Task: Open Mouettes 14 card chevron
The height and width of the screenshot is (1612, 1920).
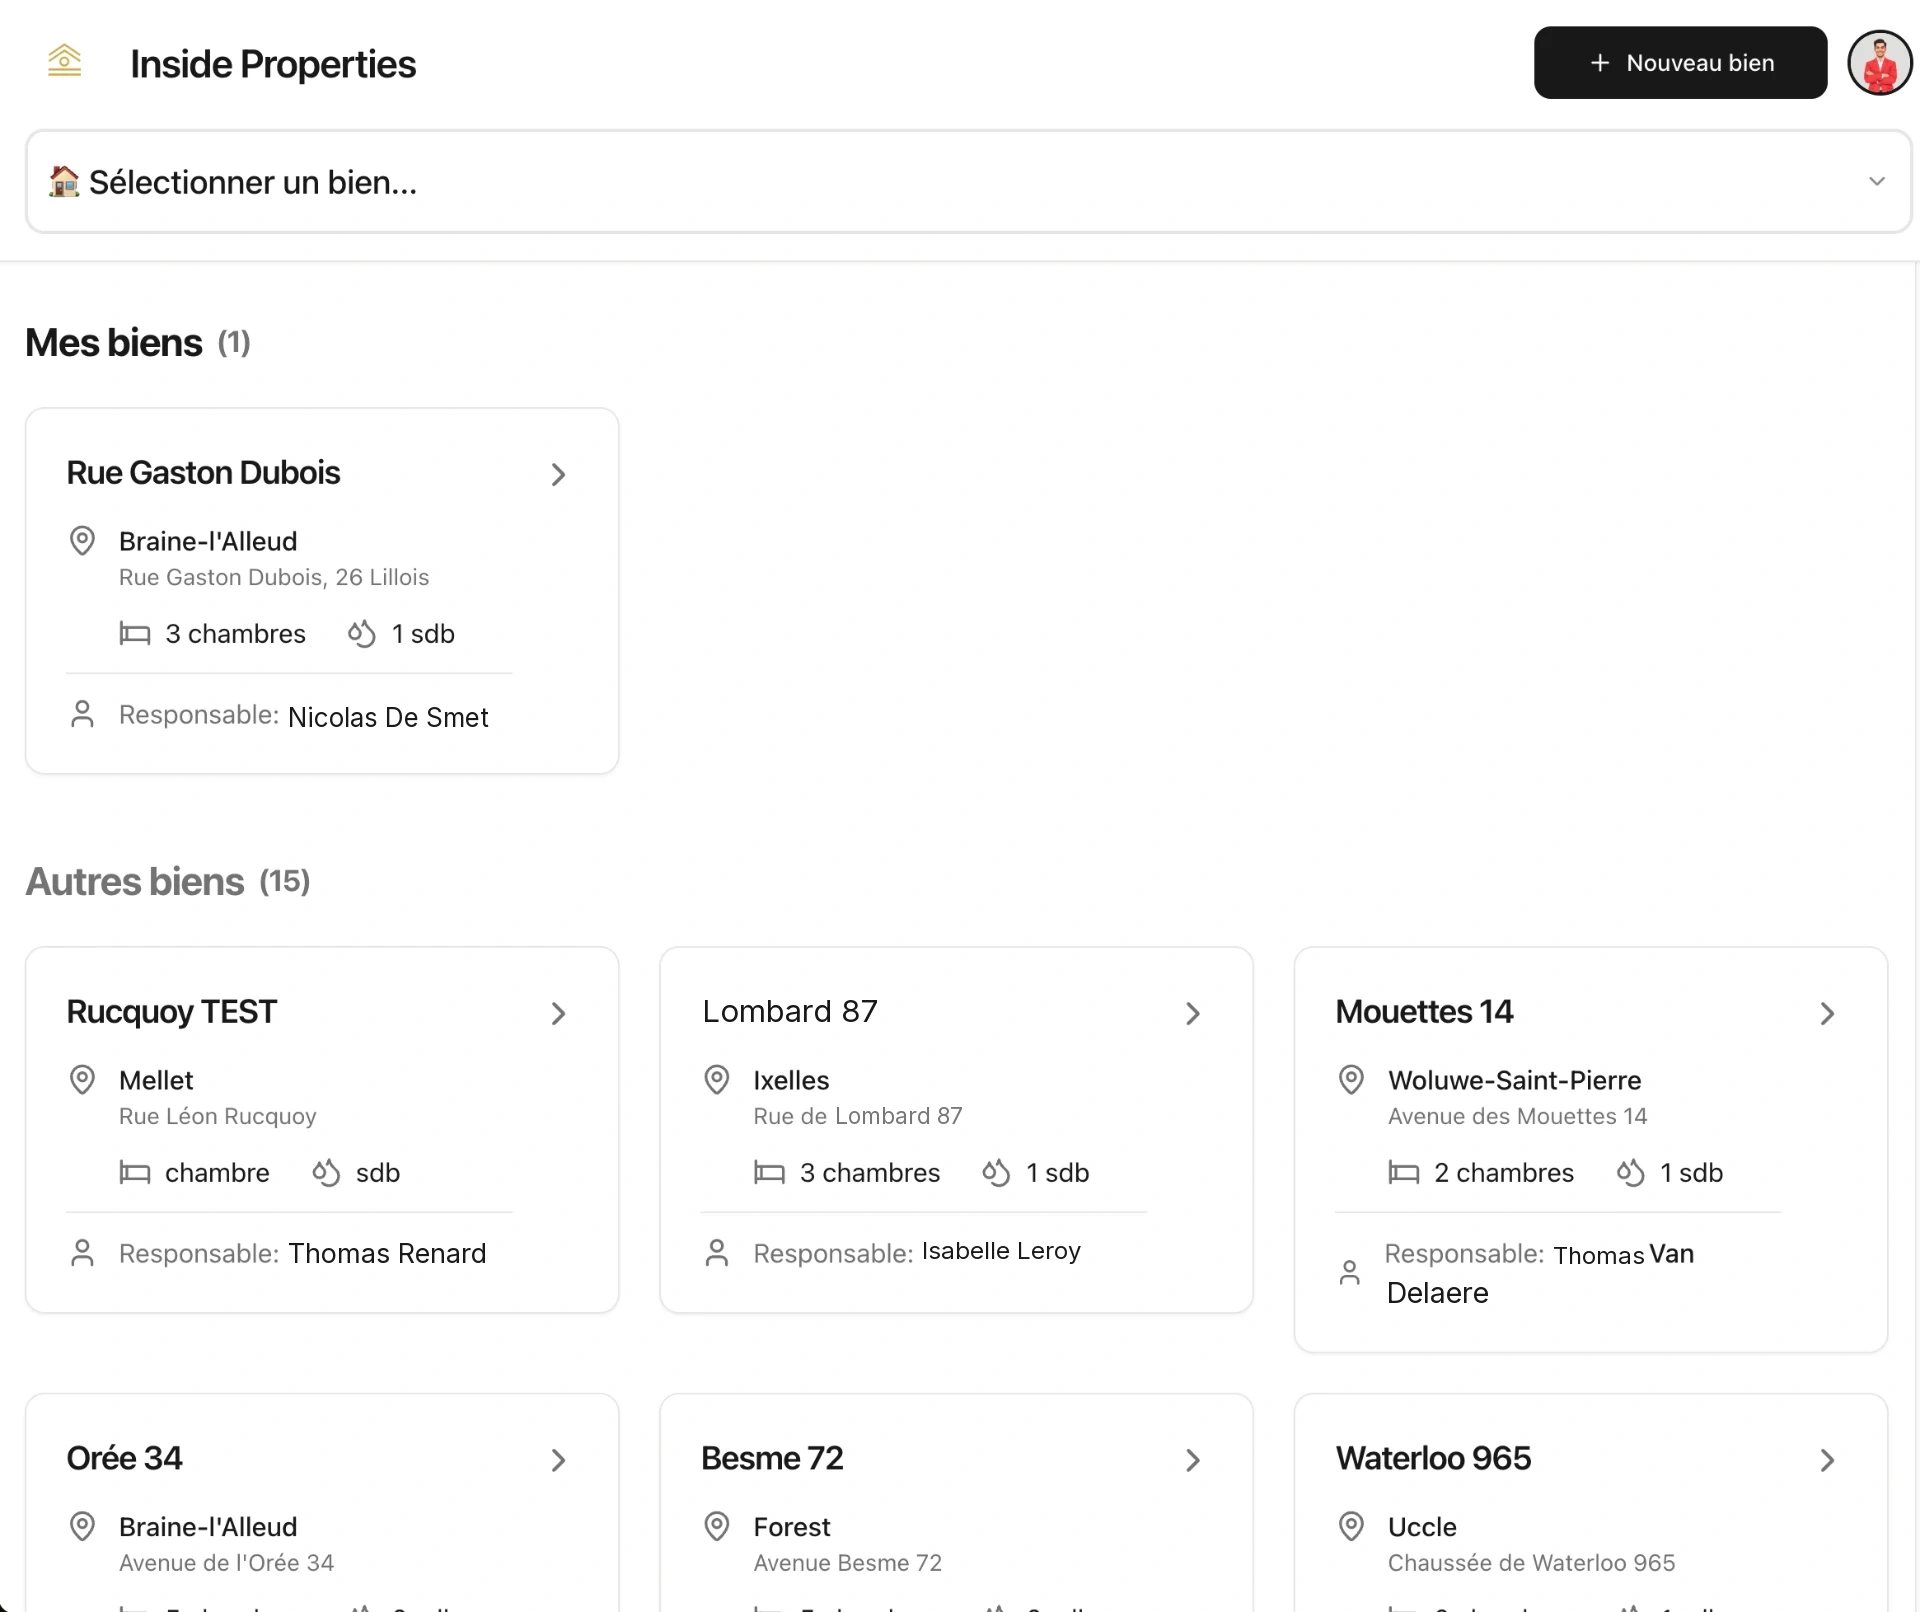Action: [x=1827, y=1013]
